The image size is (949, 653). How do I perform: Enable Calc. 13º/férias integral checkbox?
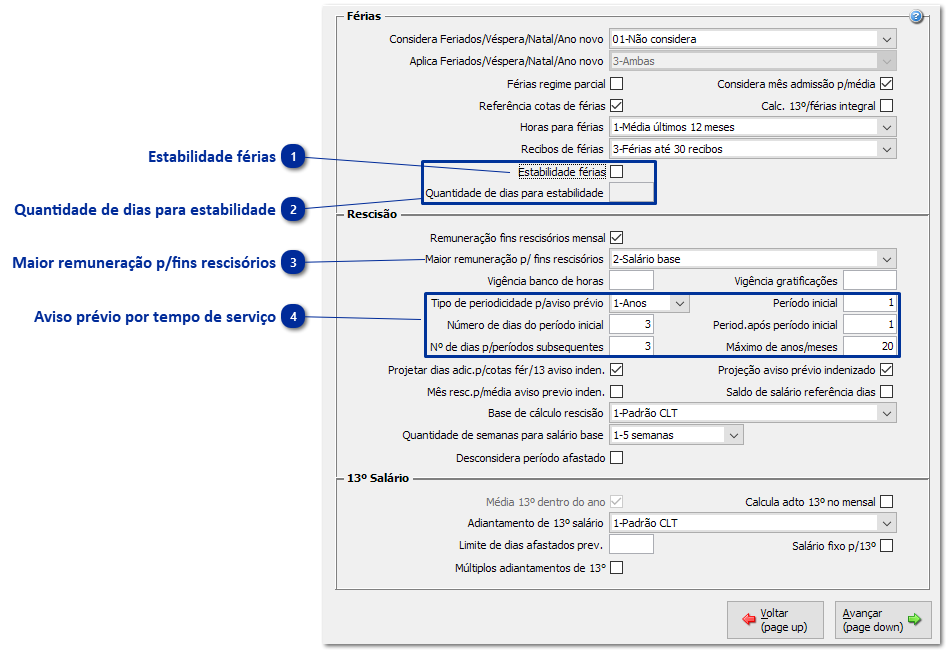[x=887, y=105]
